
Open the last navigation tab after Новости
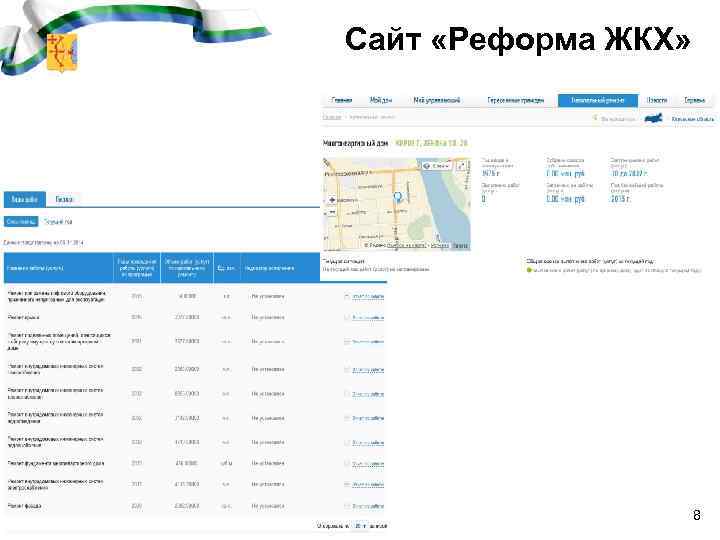coord(694,100)
